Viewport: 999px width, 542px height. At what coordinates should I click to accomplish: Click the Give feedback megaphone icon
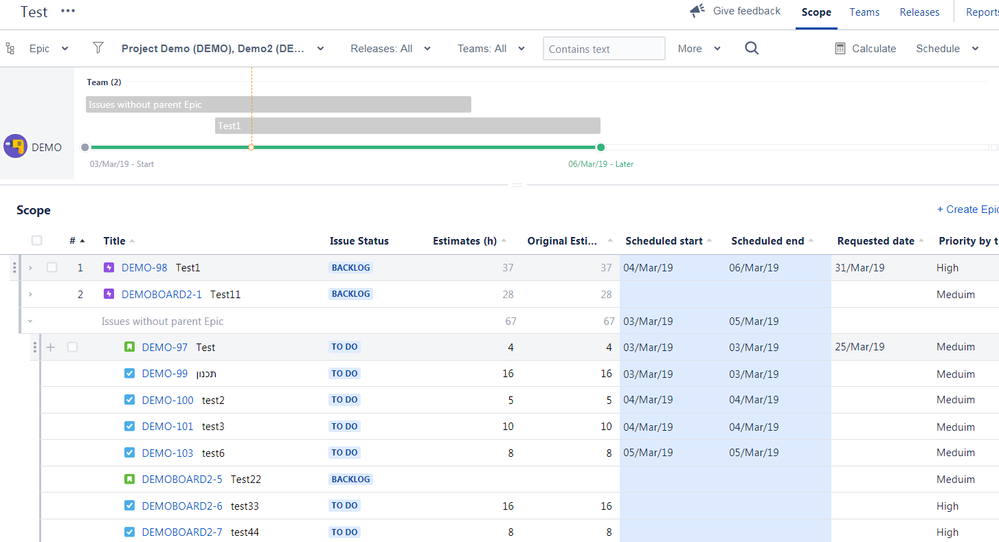pyautogui.click(x=697, y=11)
